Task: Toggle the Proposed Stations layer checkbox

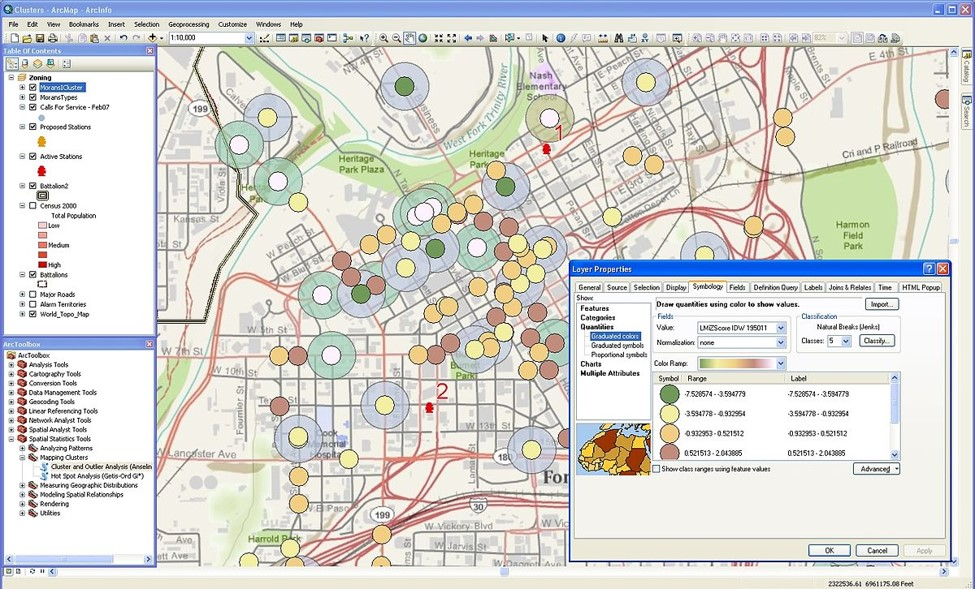Action: pyautogui.click(x=33, y=127)
